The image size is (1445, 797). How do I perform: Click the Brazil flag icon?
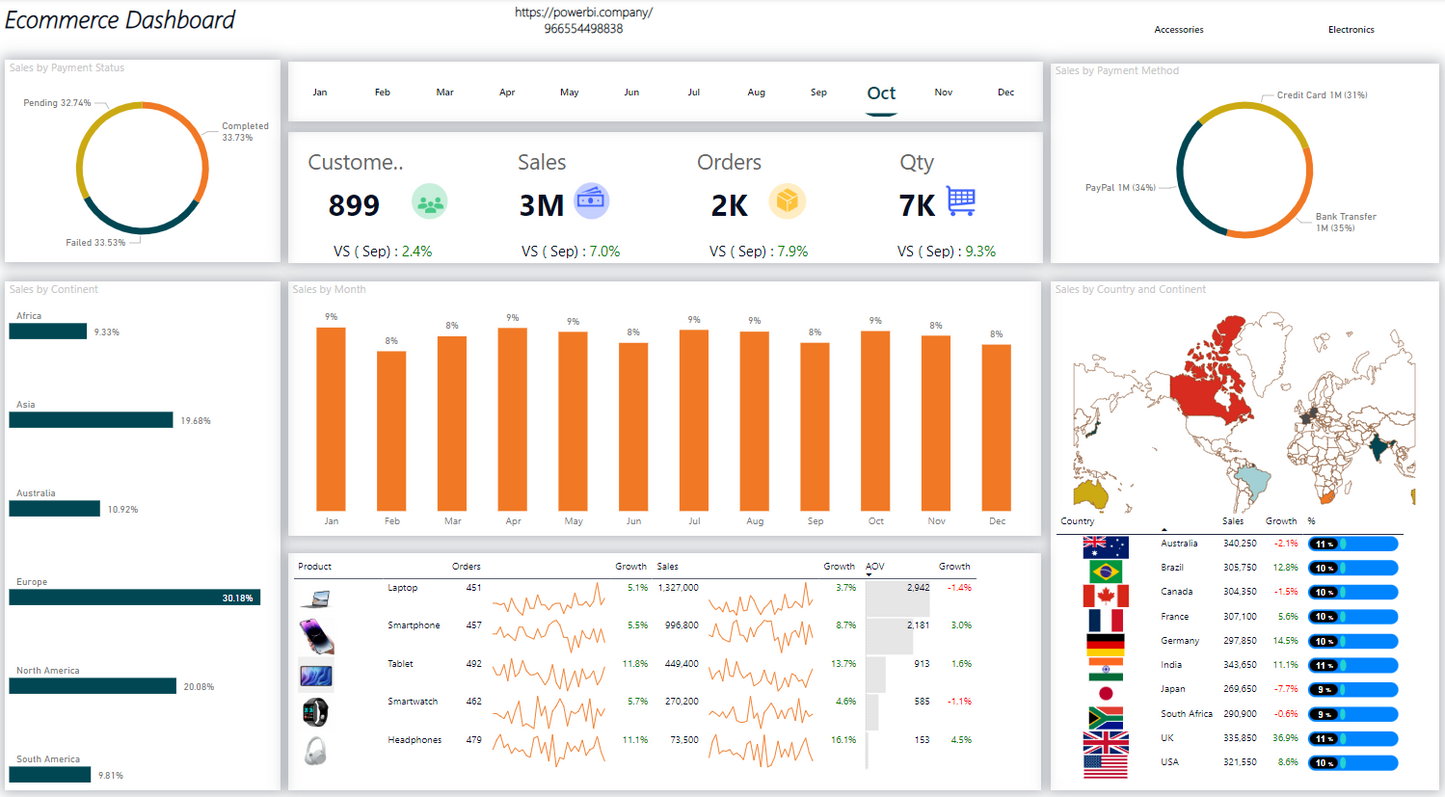[1105, 571]
